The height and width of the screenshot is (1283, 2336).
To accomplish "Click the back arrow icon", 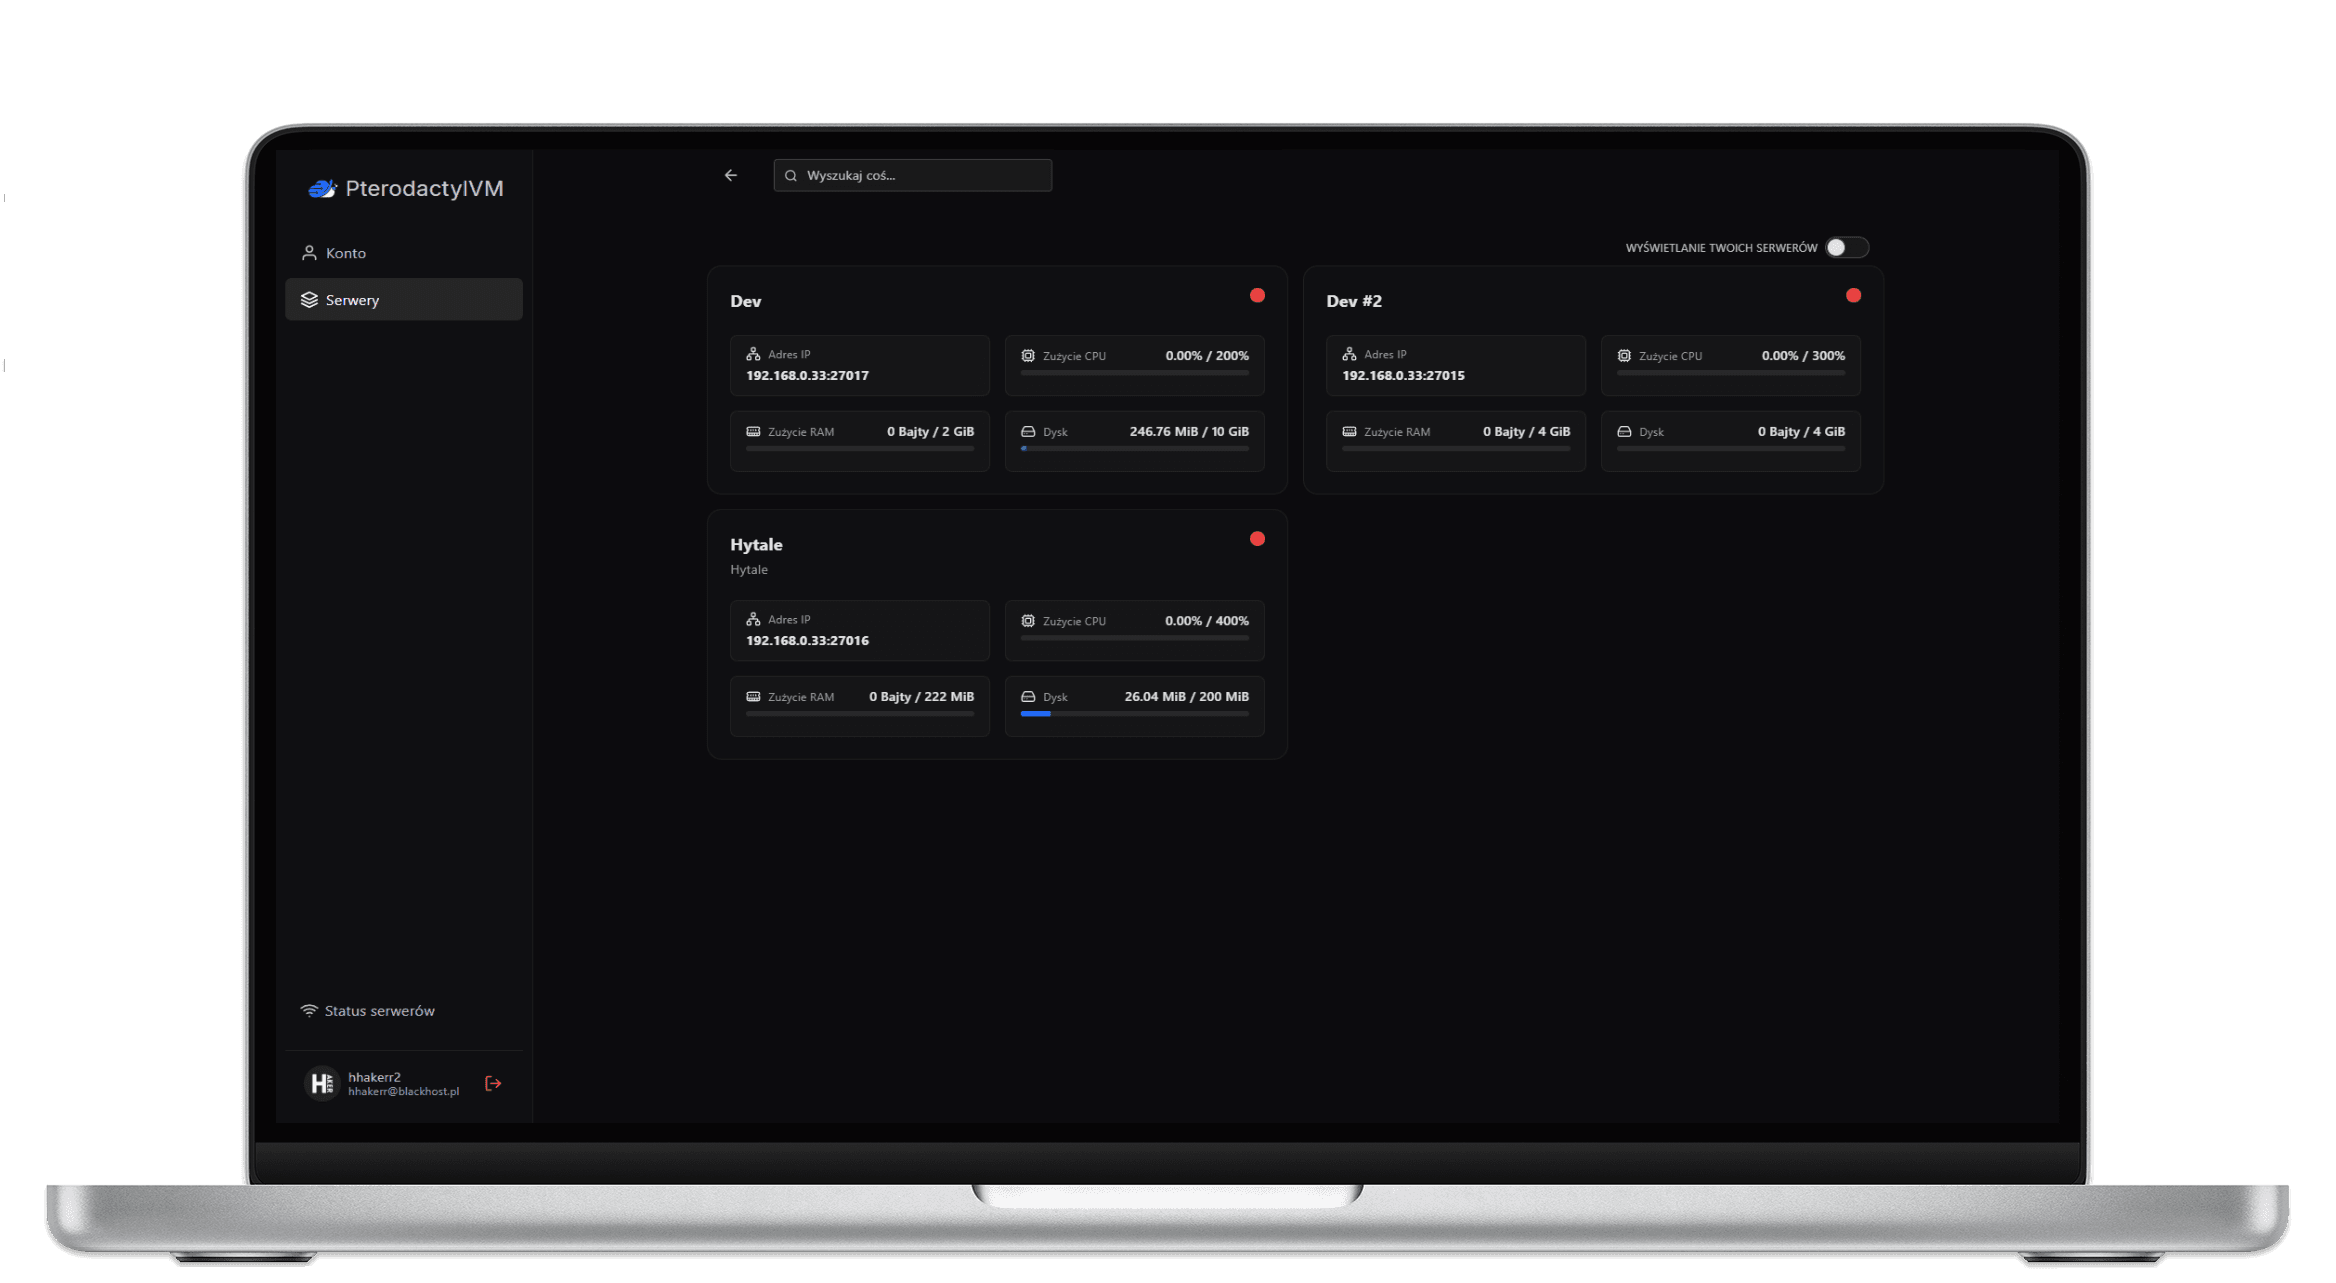I will (730, 175).
